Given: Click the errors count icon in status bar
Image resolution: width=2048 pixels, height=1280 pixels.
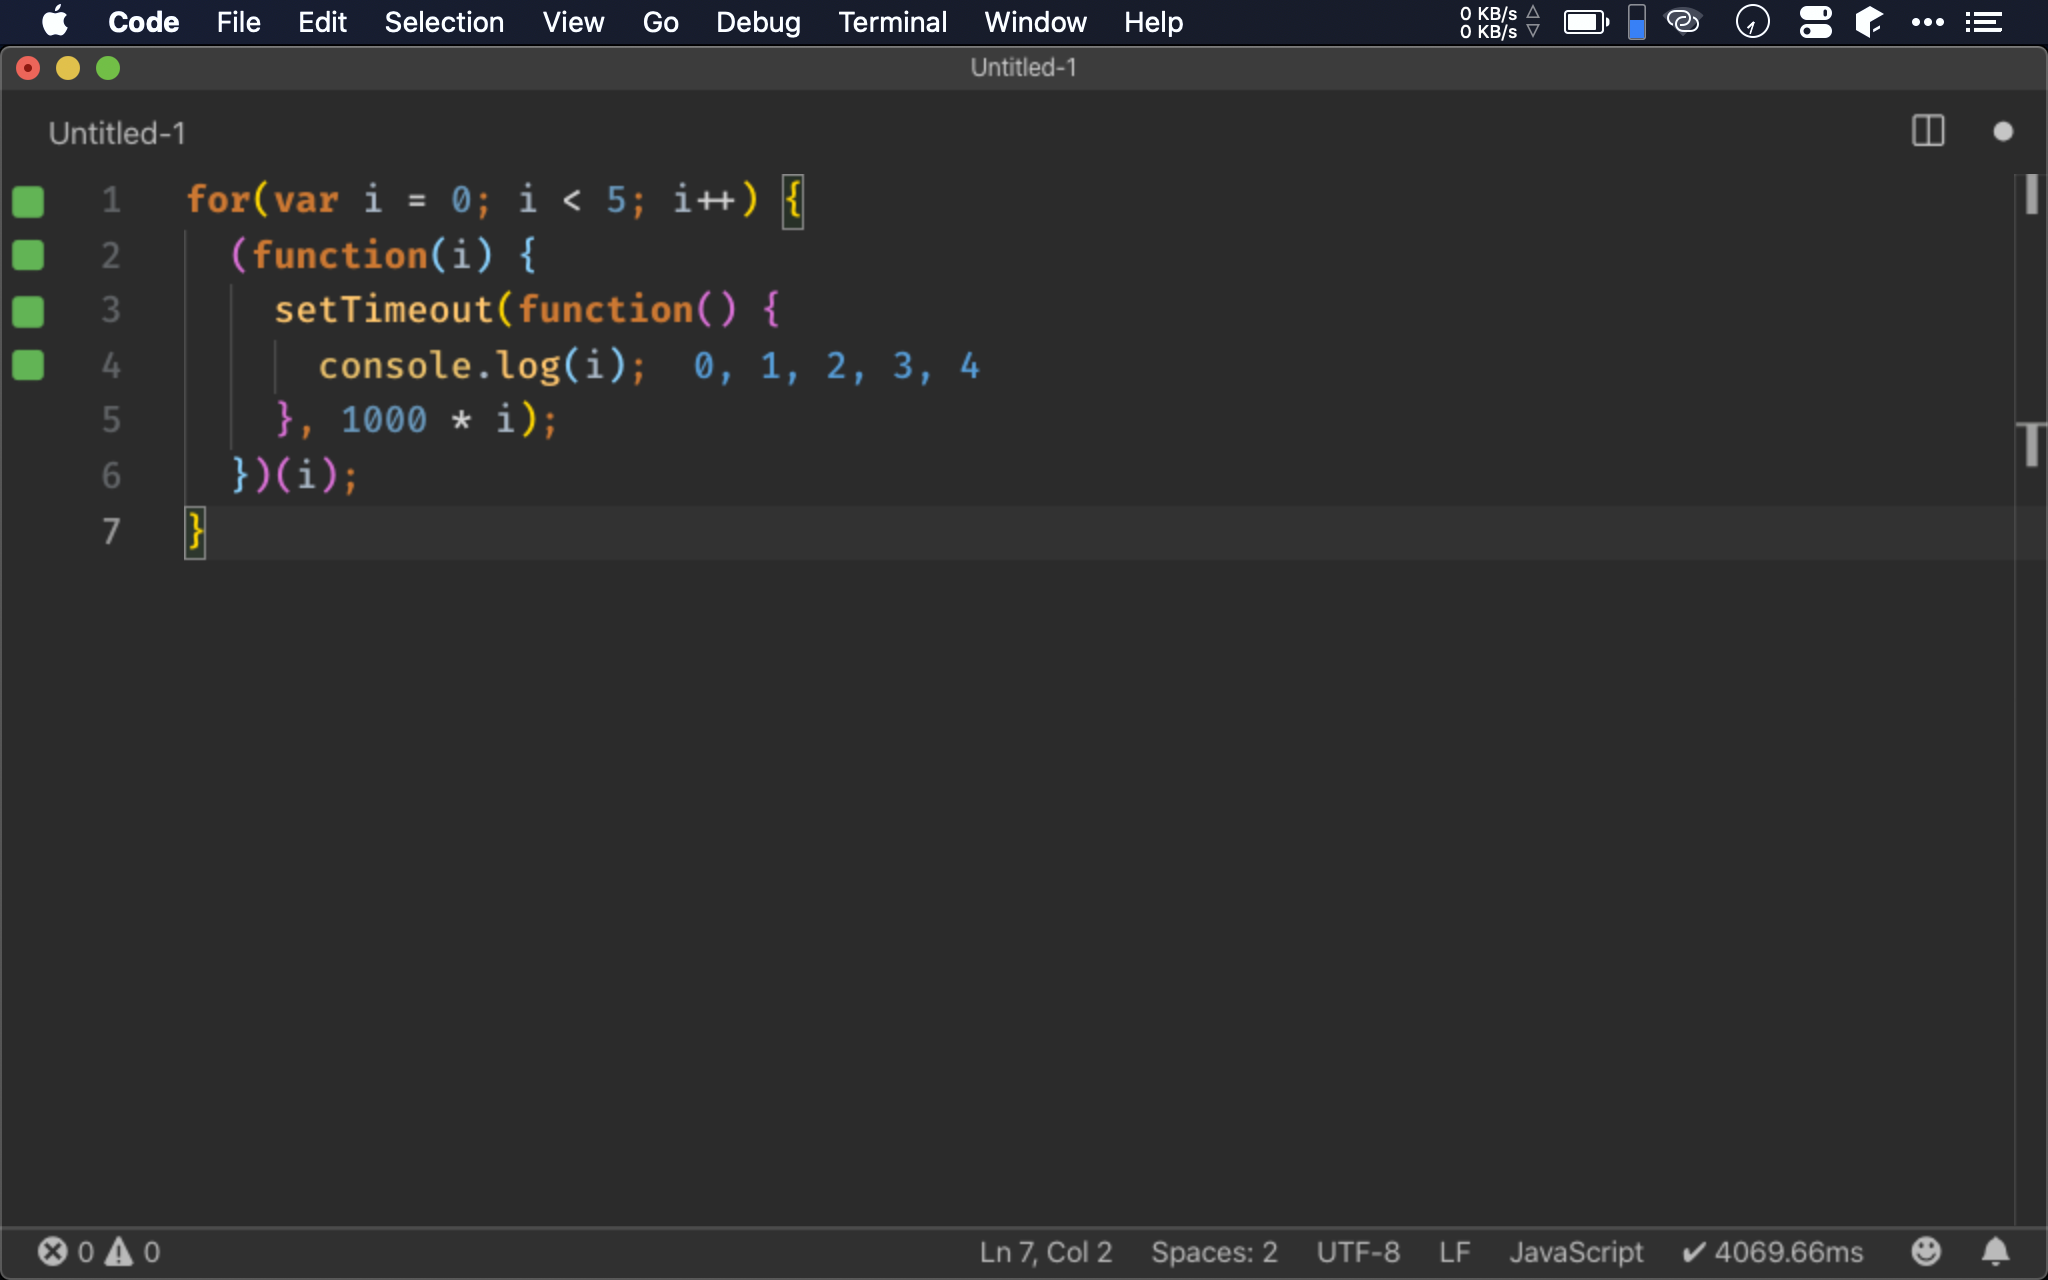Looking at the screenshot, I should coord(53,1252).
